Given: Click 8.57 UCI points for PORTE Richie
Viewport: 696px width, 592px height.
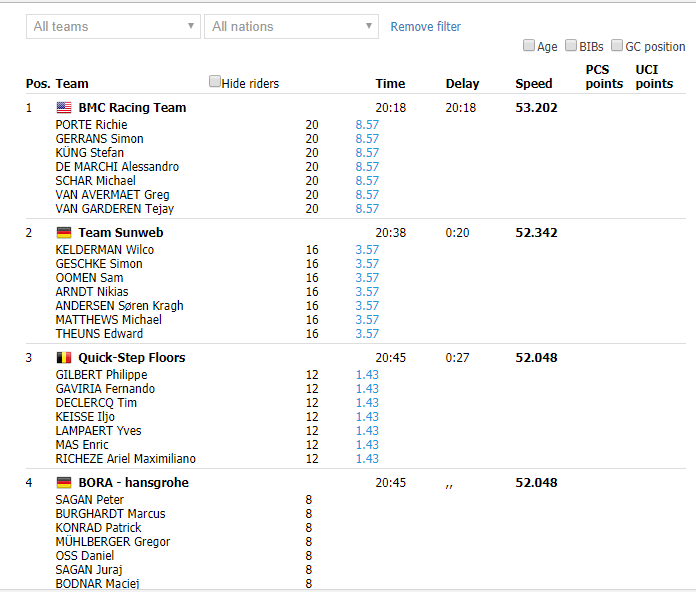Looking at the screenshot, I should (367, 125).
